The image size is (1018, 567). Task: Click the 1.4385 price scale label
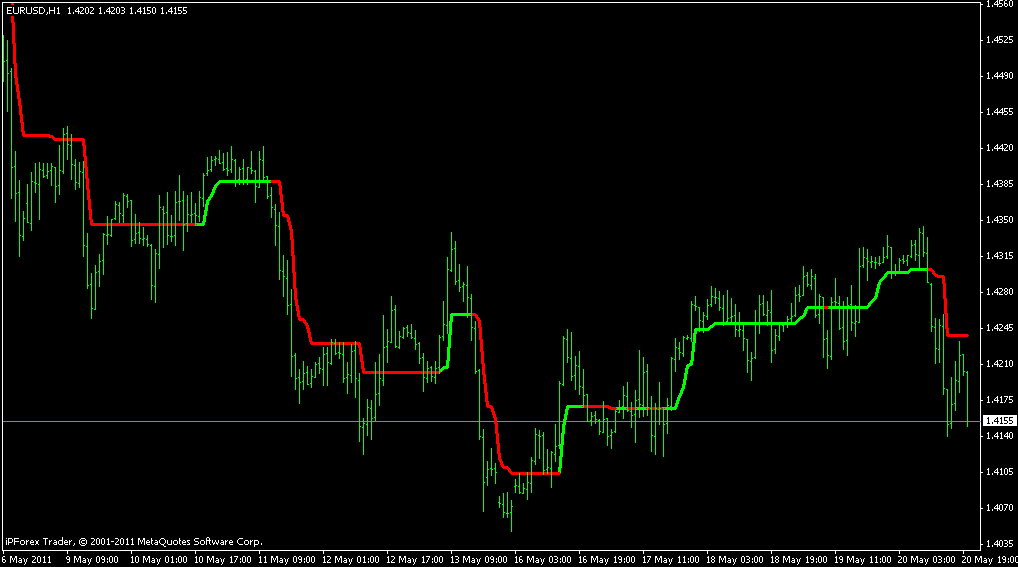pyautogui.click(x=999, y=184)
